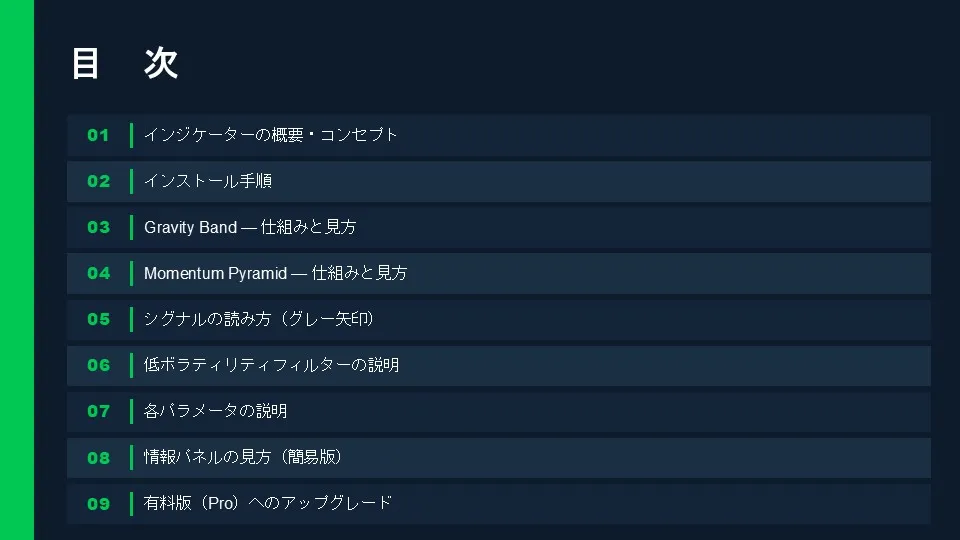Select the 低ボラティリティフィルターの説明 entry
Viewport: 960px width, 540px height.
tap(271, 365)
